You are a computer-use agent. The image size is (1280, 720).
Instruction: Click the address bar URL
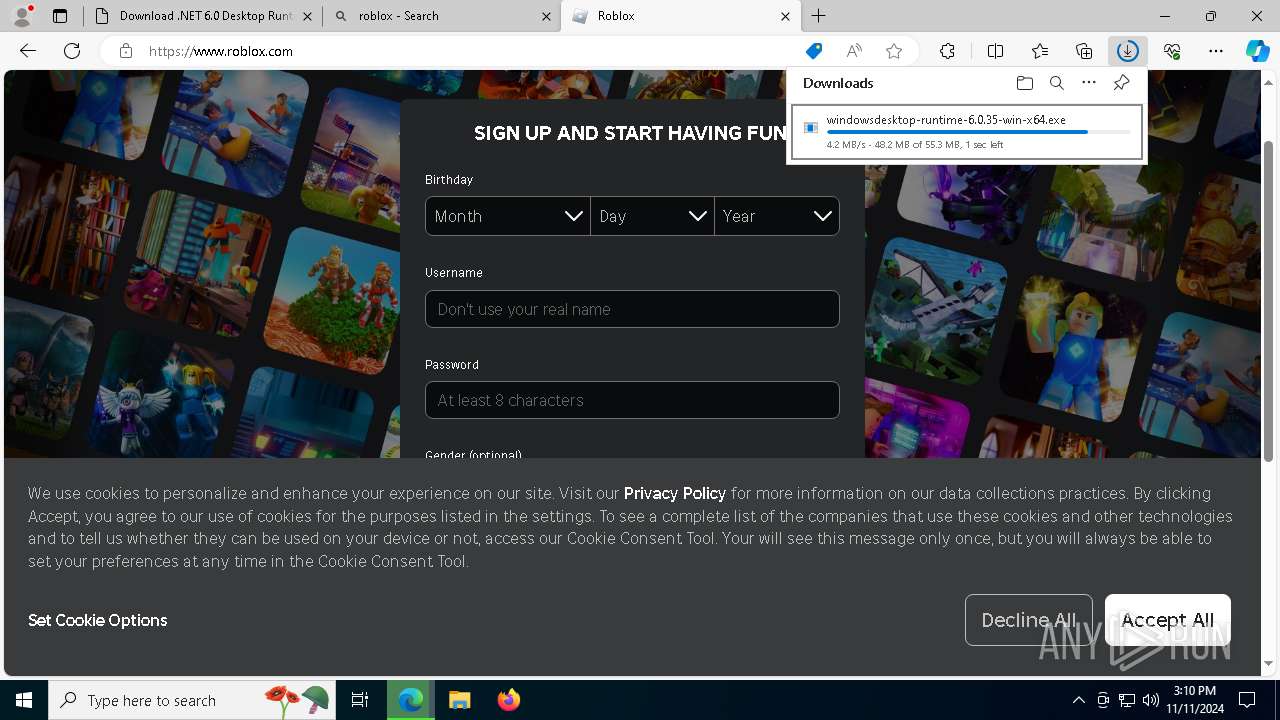pos(220,51)
